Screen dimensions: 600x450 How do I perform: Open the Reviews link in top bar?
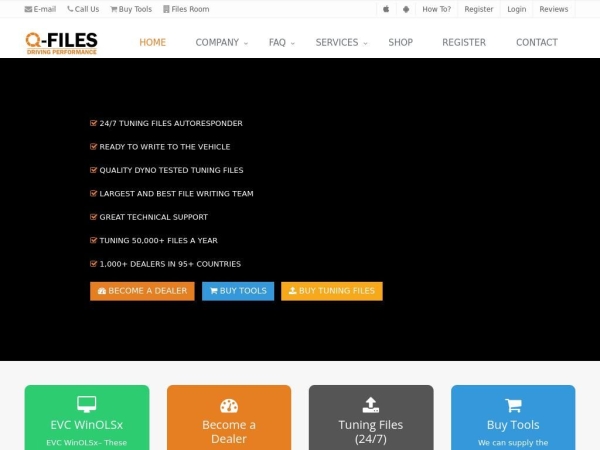click(x=553, y=9)
